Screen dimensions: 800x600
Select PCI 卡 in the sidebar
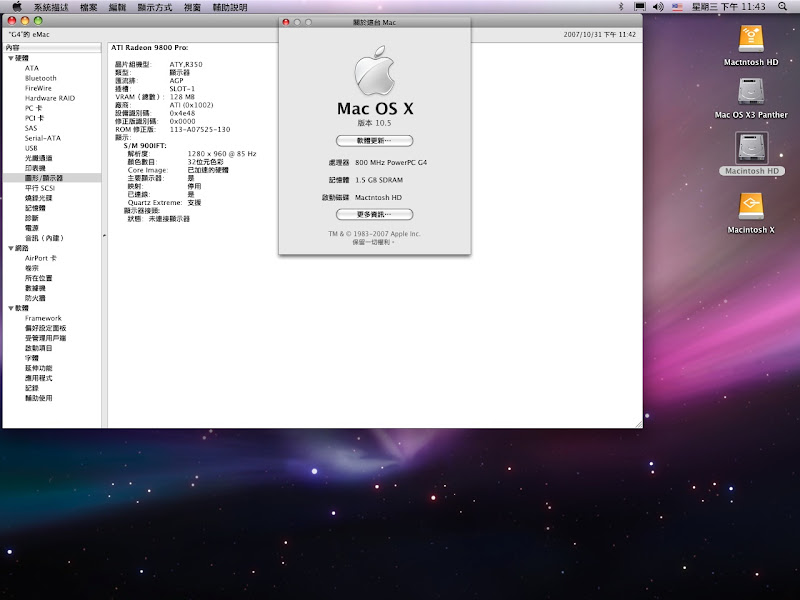[x=35, y=118]
